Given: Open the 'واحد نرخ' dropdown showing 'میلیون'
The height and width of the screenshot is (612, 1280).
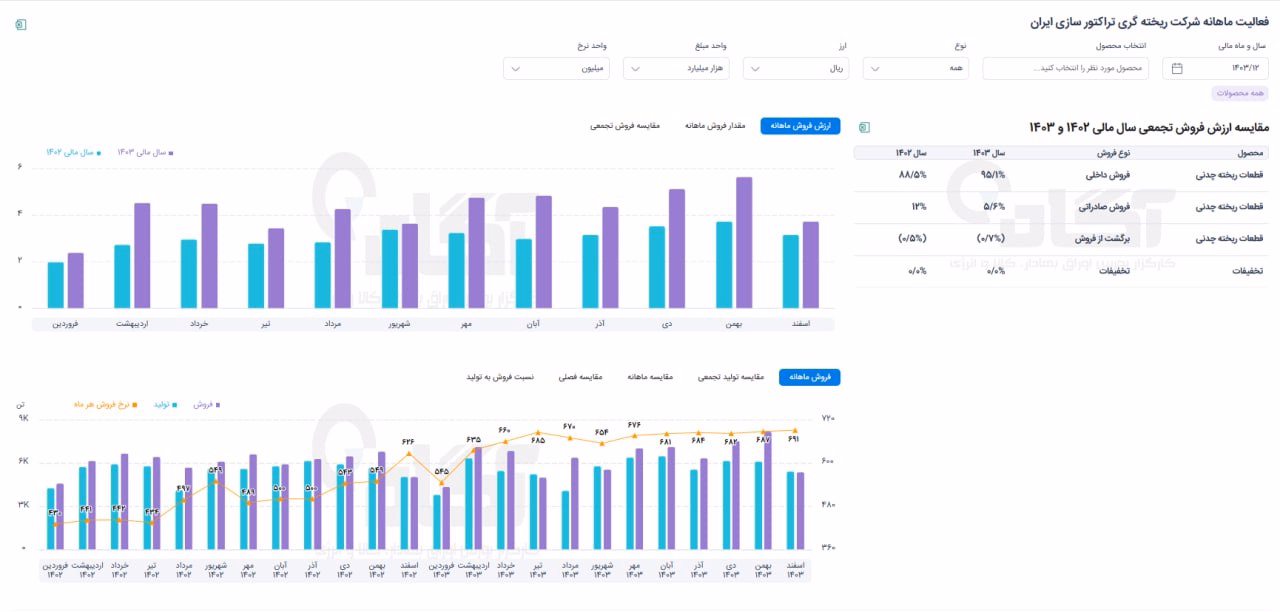Looking at the screenshot, I should coord(556,68).
